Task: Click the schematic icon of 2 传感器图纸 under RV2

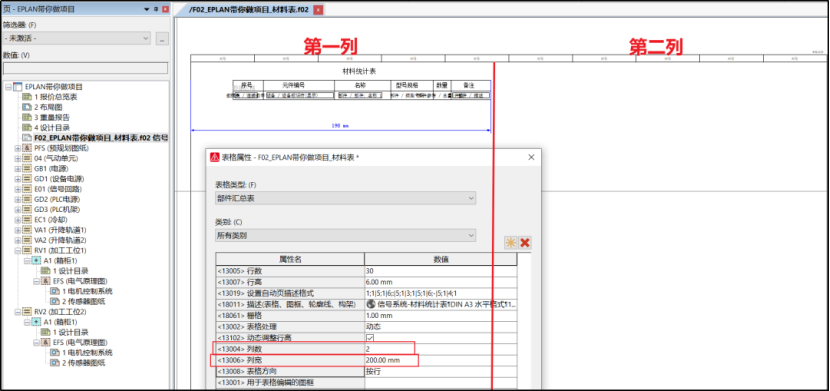Action: [x=55, y=363]
